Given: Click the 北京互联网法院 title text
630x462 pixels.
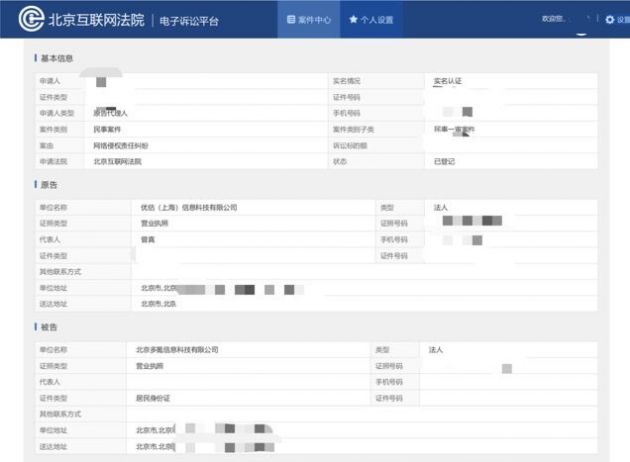Looking at the screenshot, I should 96,20.
